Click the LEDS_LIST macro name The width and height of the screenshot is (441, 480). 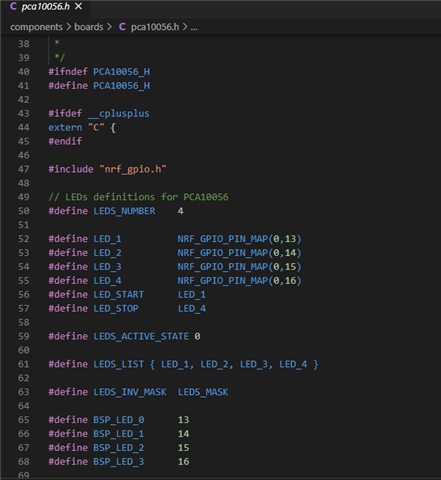coord(119,364)
